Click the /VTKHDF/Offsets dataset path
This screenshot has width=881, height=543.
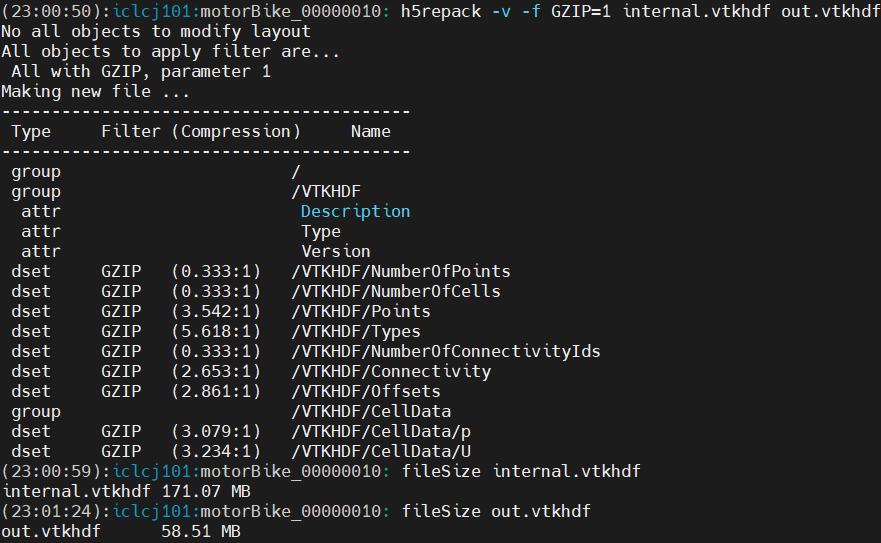point(366,391)
